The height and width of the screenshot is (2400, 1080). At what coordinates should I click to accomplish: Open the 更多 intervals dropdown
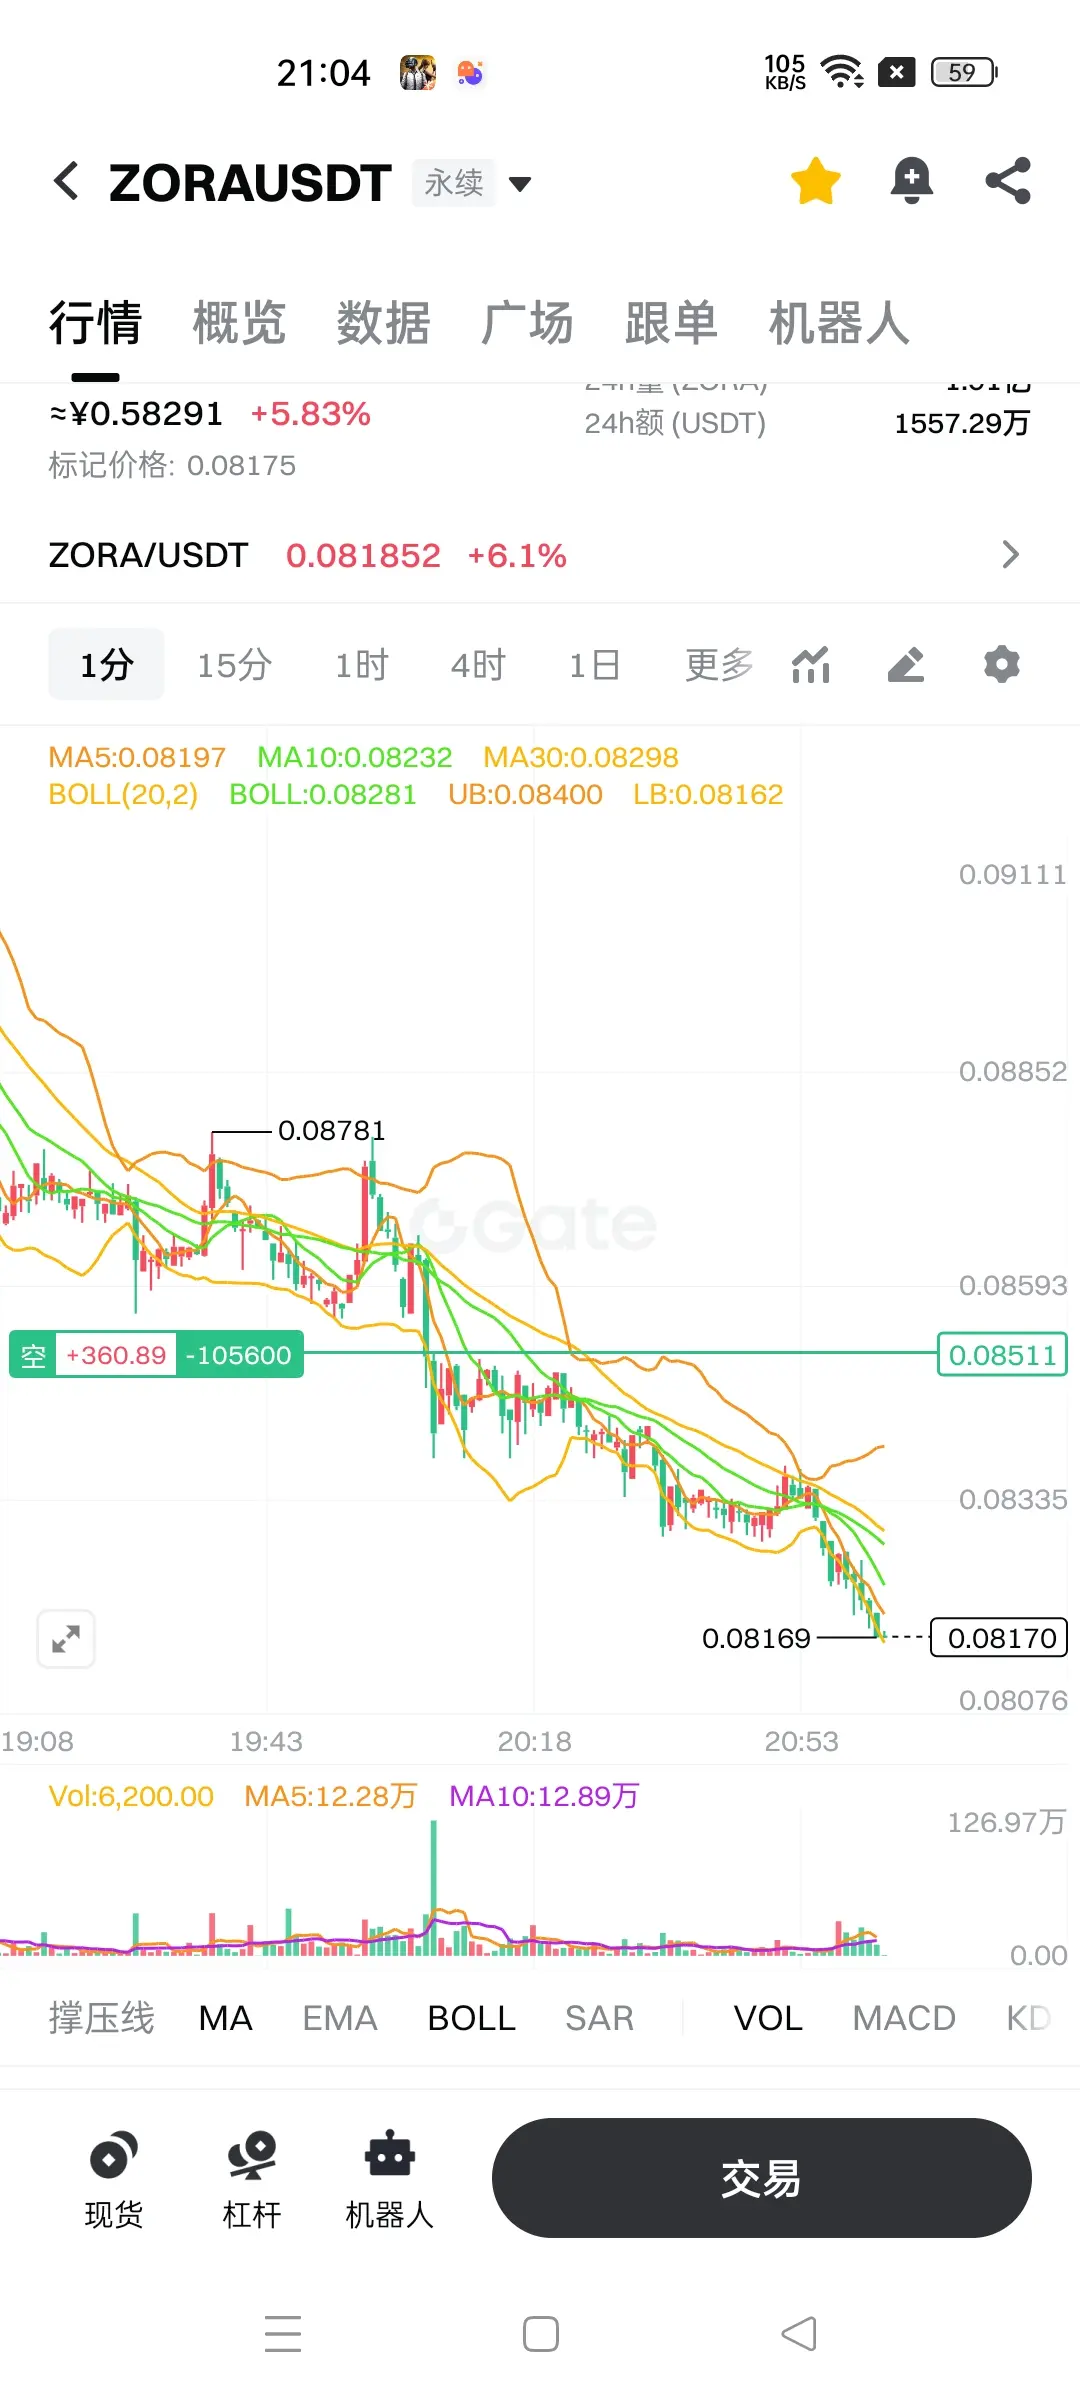[x=719, y=665]
